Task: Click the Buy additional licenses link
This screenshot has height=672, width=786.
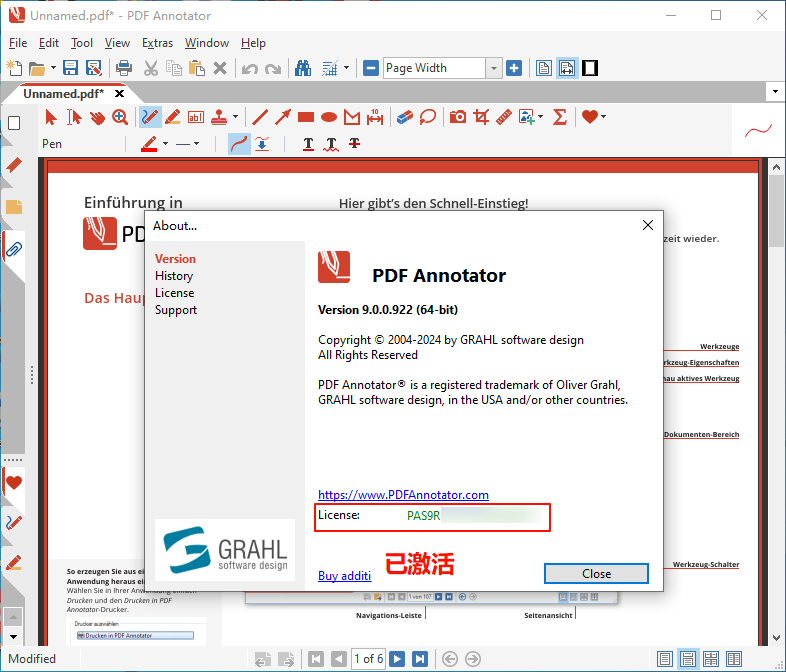Action: [x=344, y=576]
